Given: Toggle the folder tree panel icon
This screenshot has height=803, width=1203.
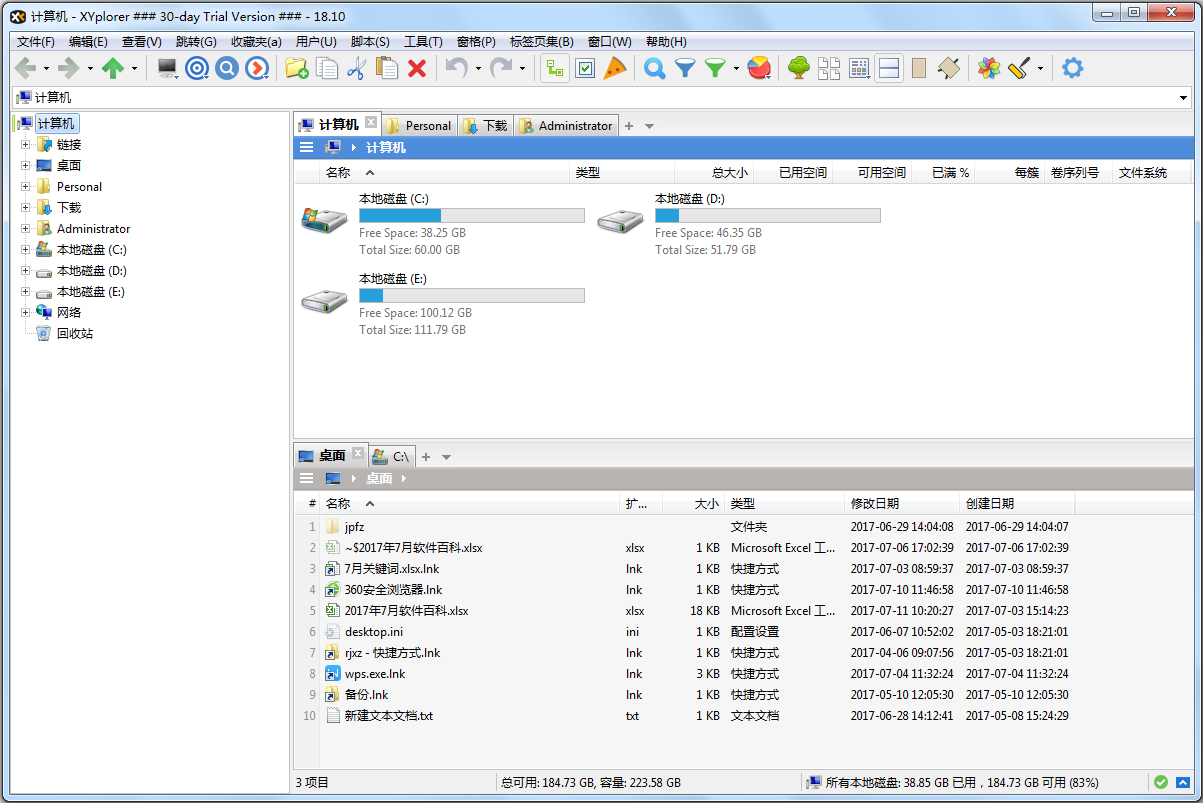Looking at the screenshot, I should coord(555,68).
